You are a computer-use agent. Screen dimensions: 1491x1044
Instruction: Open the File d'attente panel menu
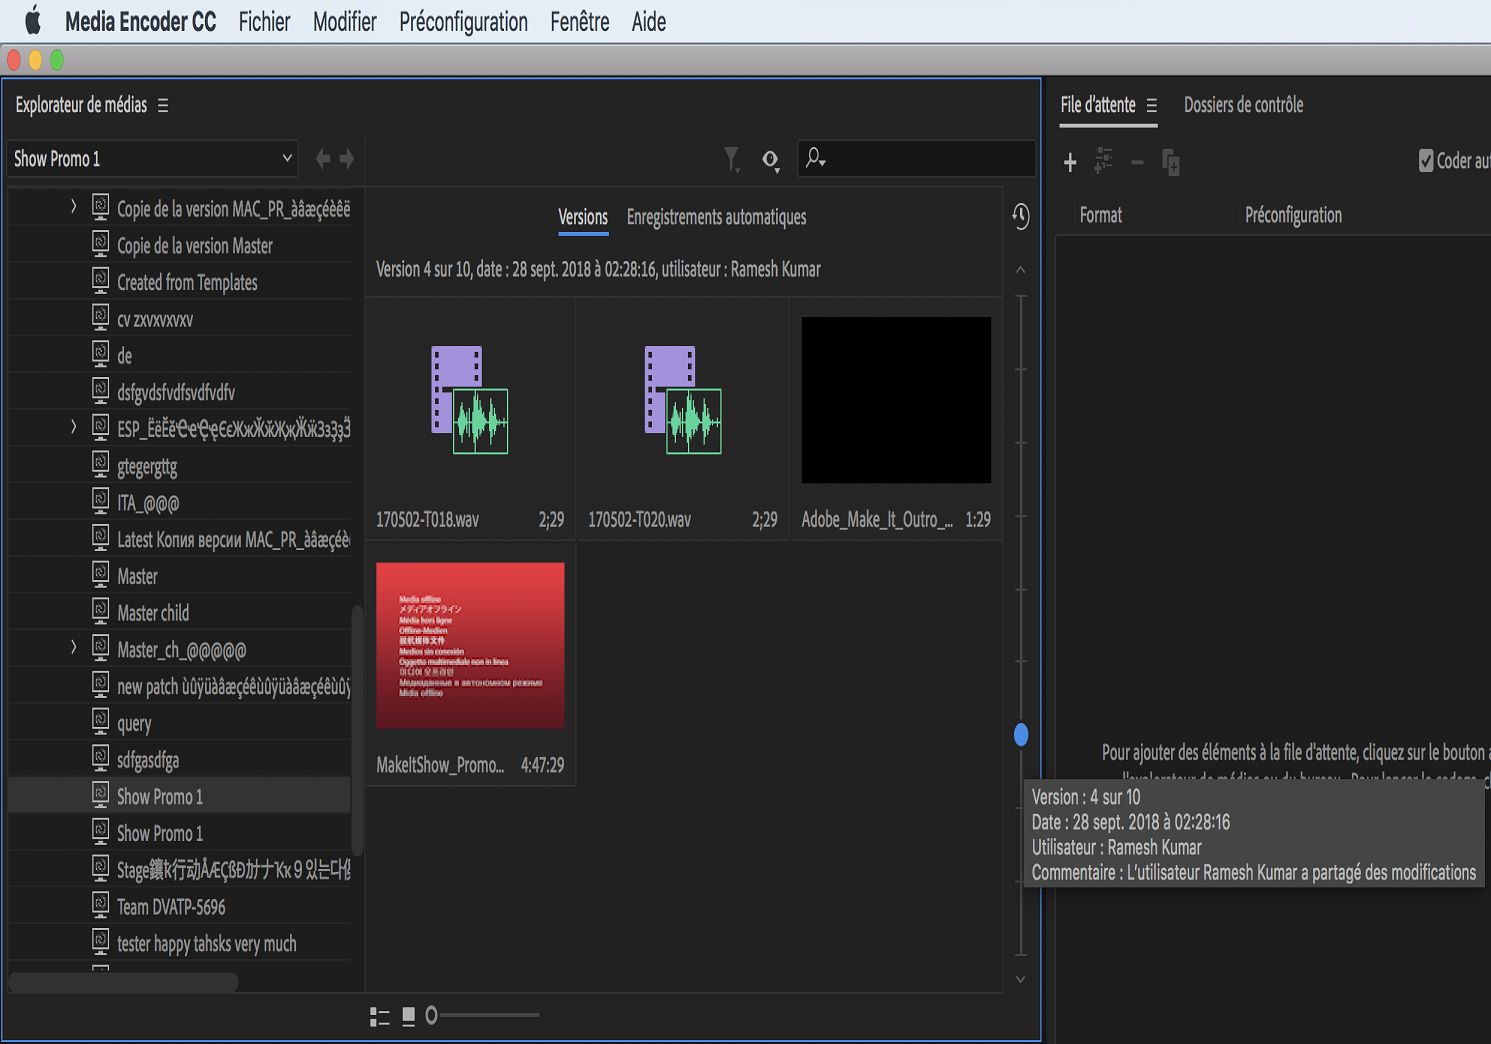[1152, 105]
